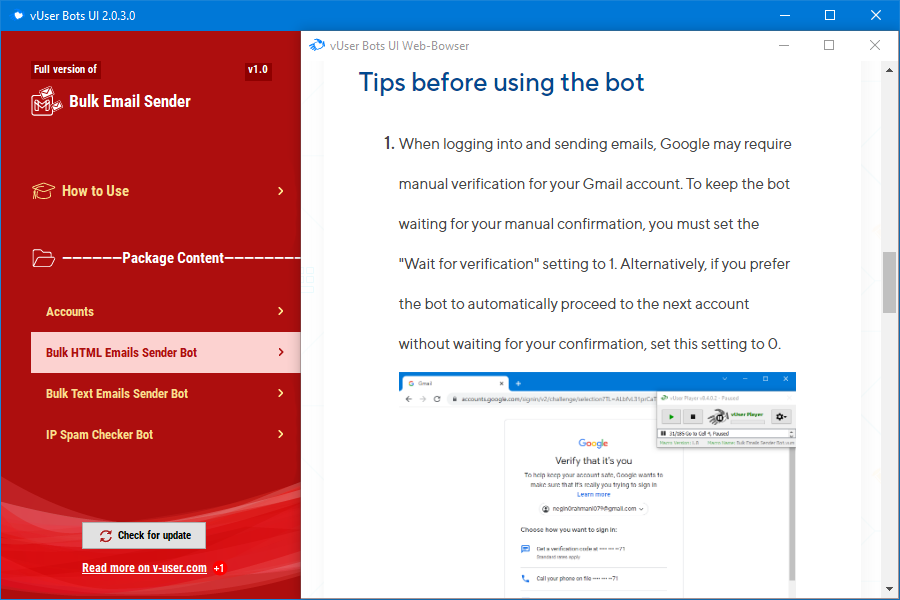
Task: Click the v1.0 version badge
Action: point(258,69)
